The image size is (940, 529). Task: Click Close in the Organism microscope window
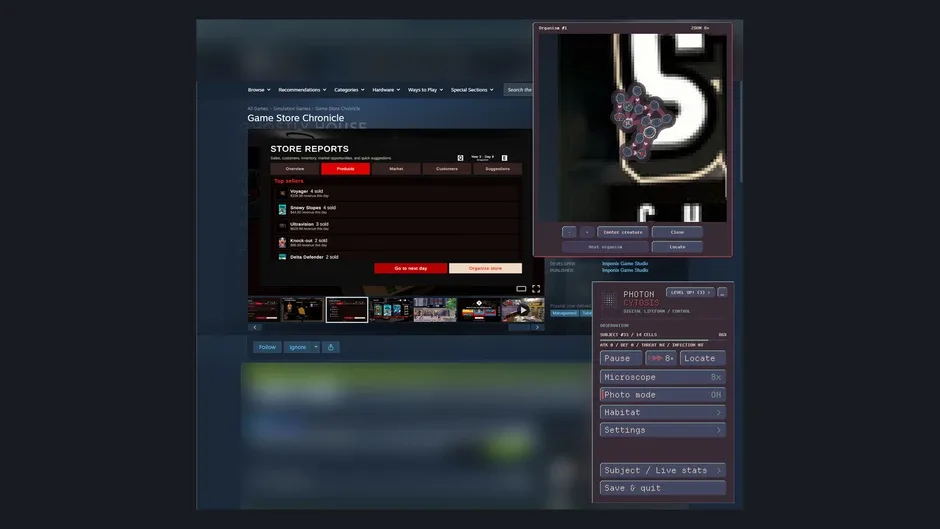[677, 232]
